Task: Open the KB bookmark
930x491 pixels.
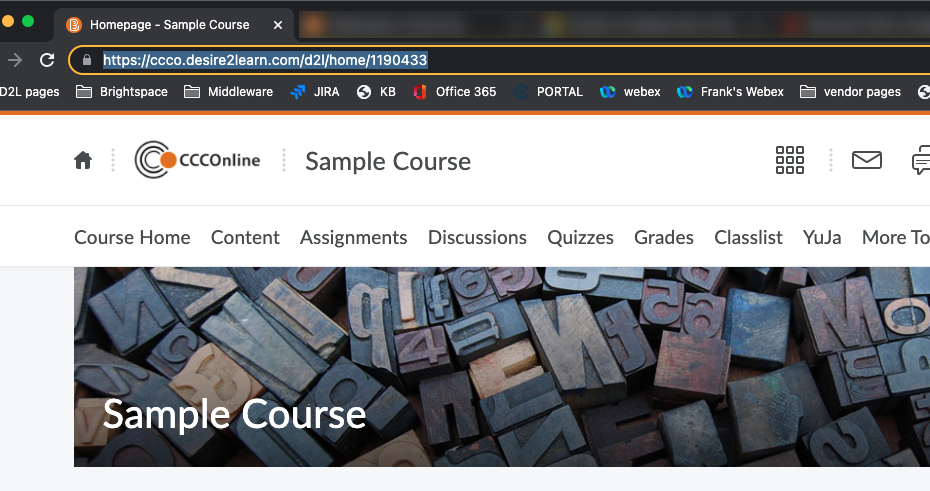Action: click(x=376, y=92)
